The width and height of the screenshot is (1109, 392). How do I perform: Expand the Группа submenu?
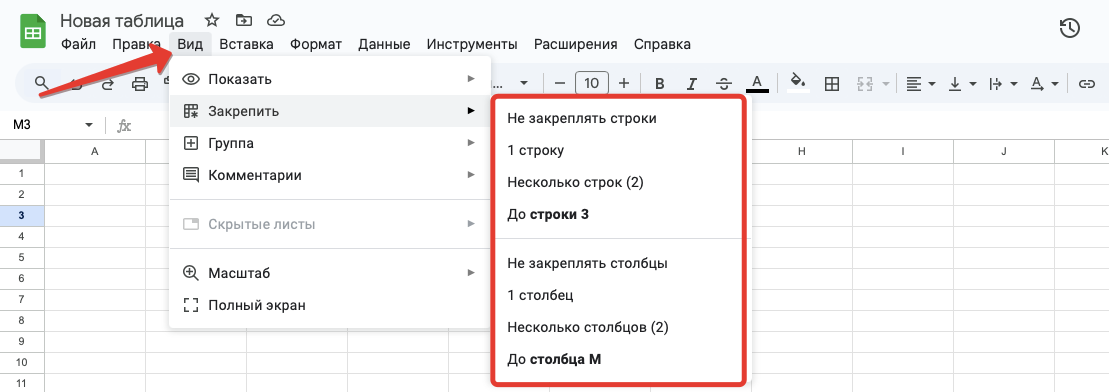(330, 143)
